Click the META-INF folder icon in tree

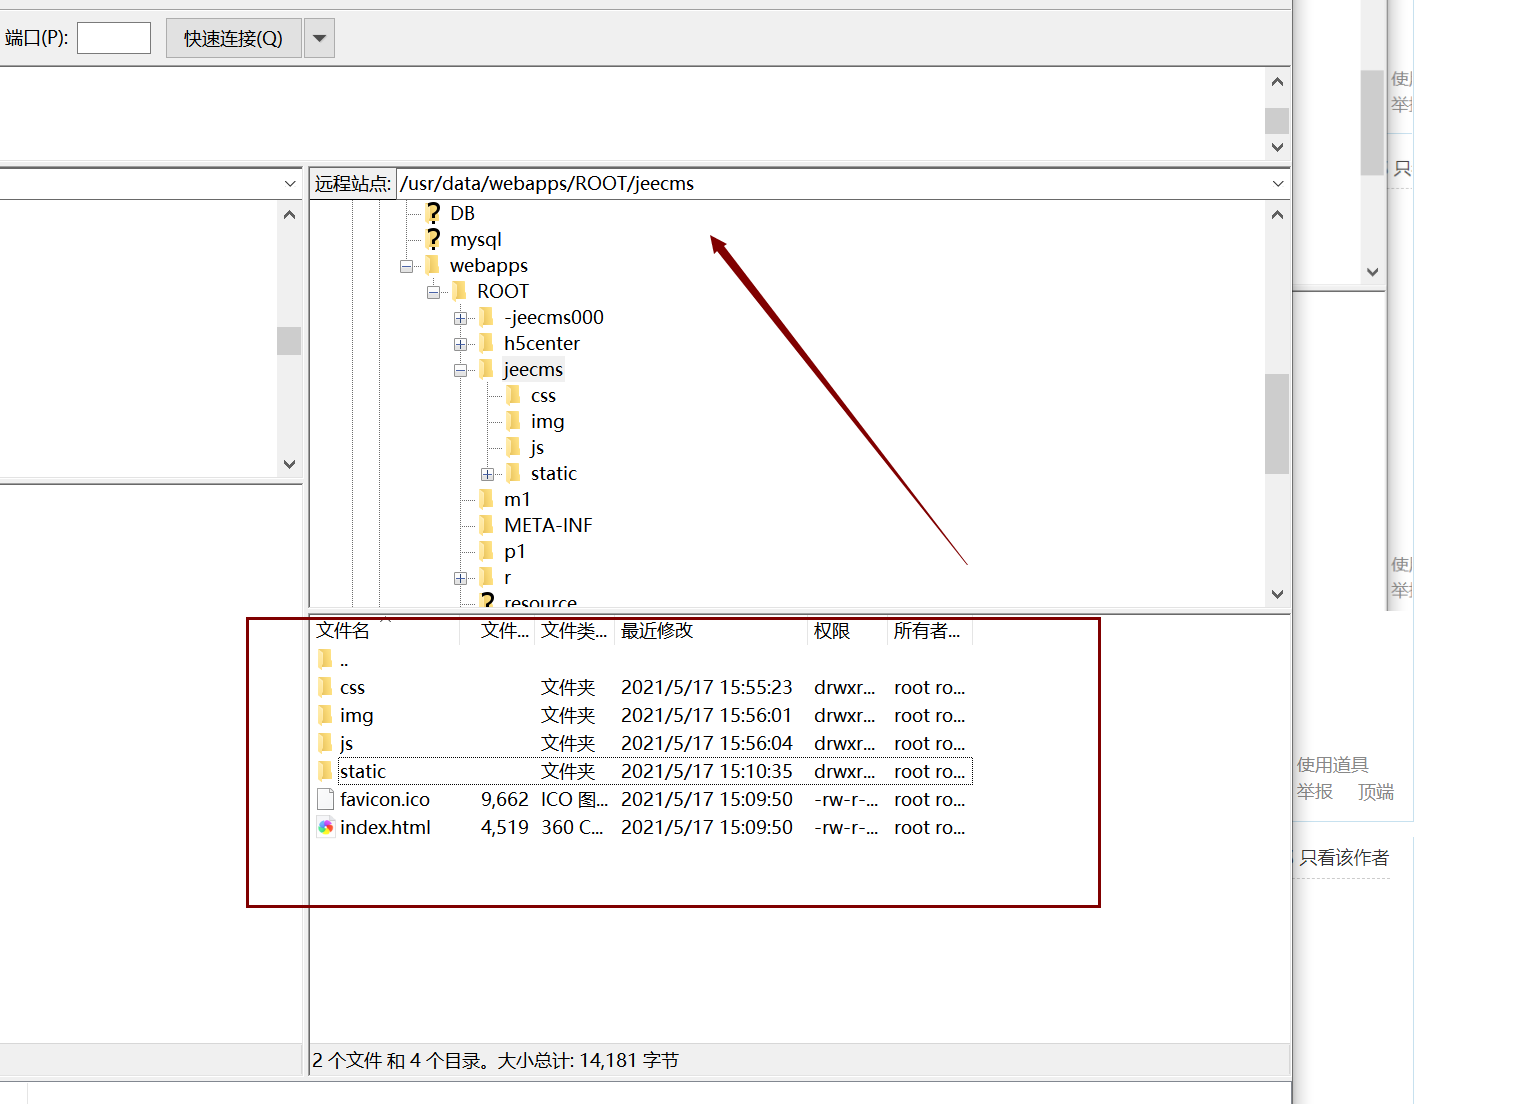tap(487, 525)
